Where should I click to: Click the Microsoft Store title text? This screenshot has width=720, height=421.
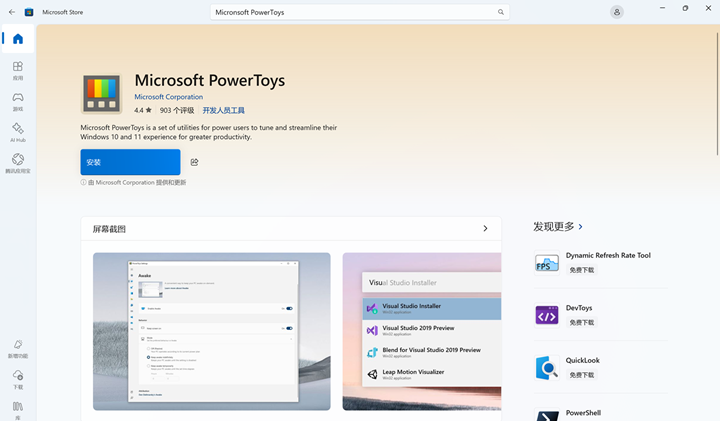63,12
